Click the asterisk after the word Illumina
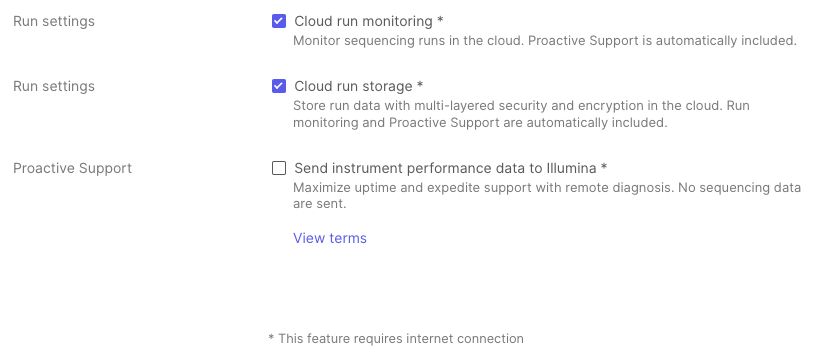This screenshot has height=361, width=825. coord(604,166)
